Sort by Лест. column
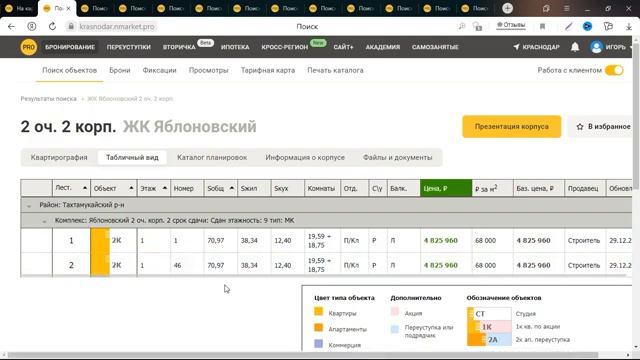This screenshot has width=640, height=360. point(71,188)
